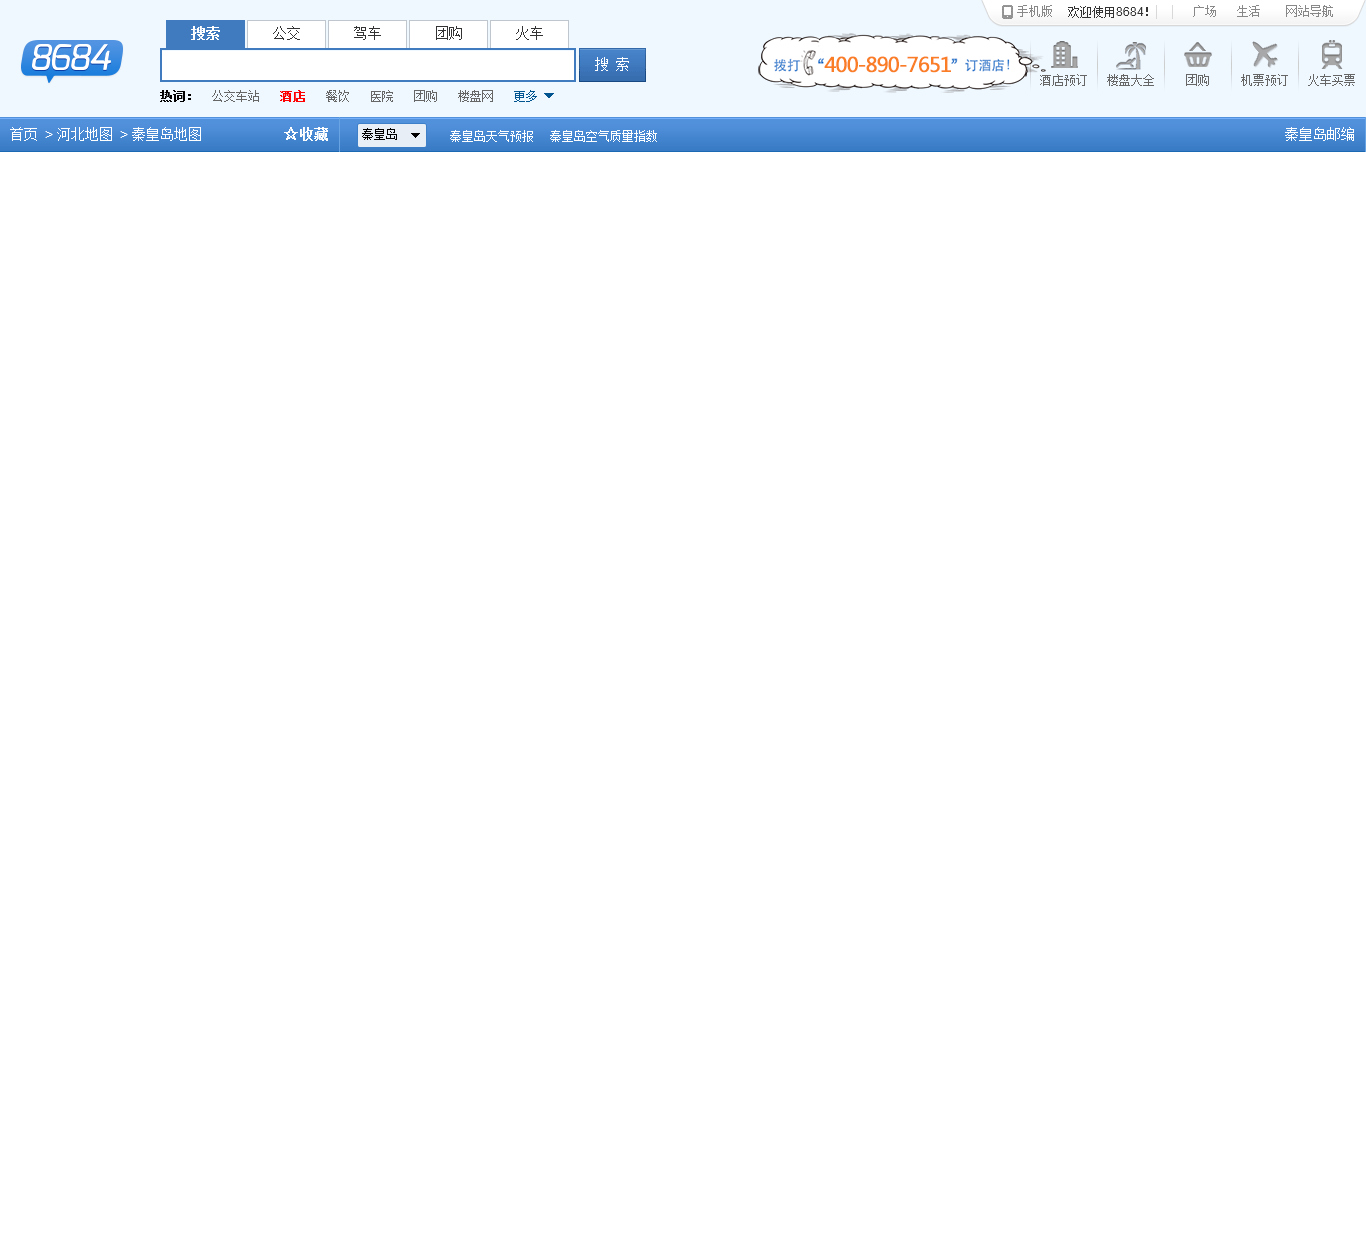Open 河北地图 breadcrumb link
This screenshot has height=1242, width=1366.
point(85,134)
